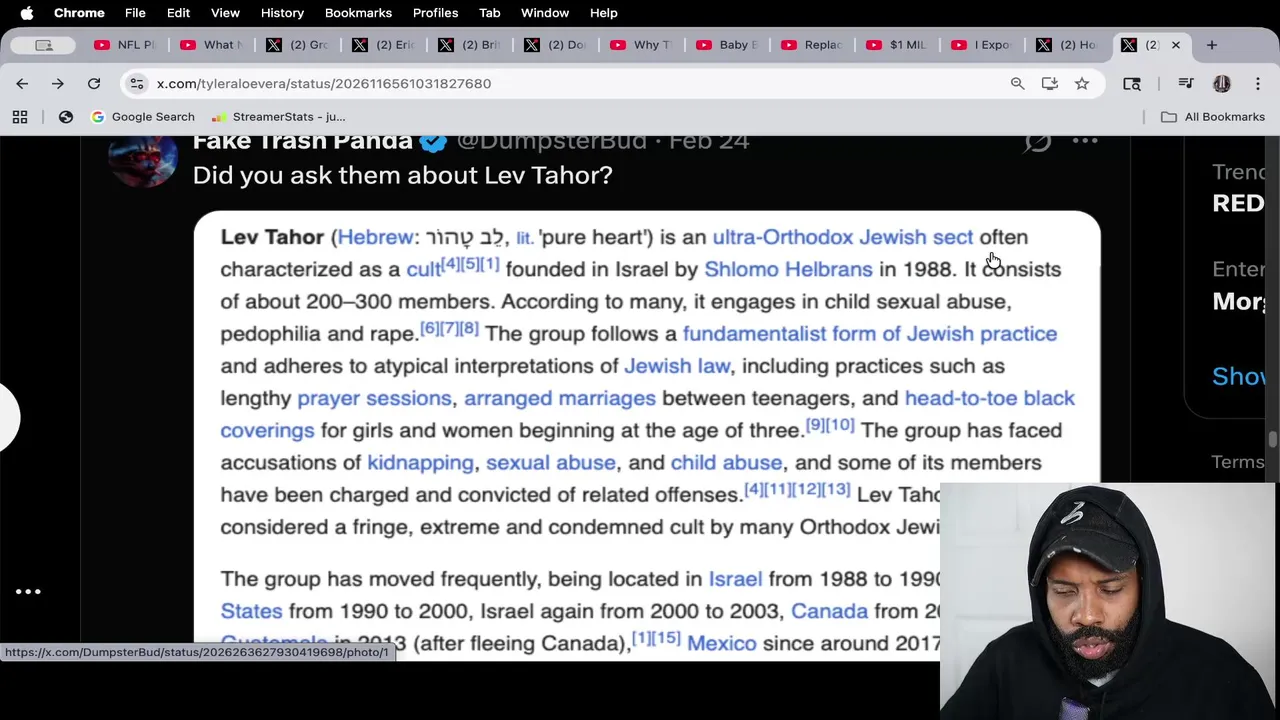Click the Apple menu icon
The width and height of the screenshot is (1280, 720).
(27, 13)
